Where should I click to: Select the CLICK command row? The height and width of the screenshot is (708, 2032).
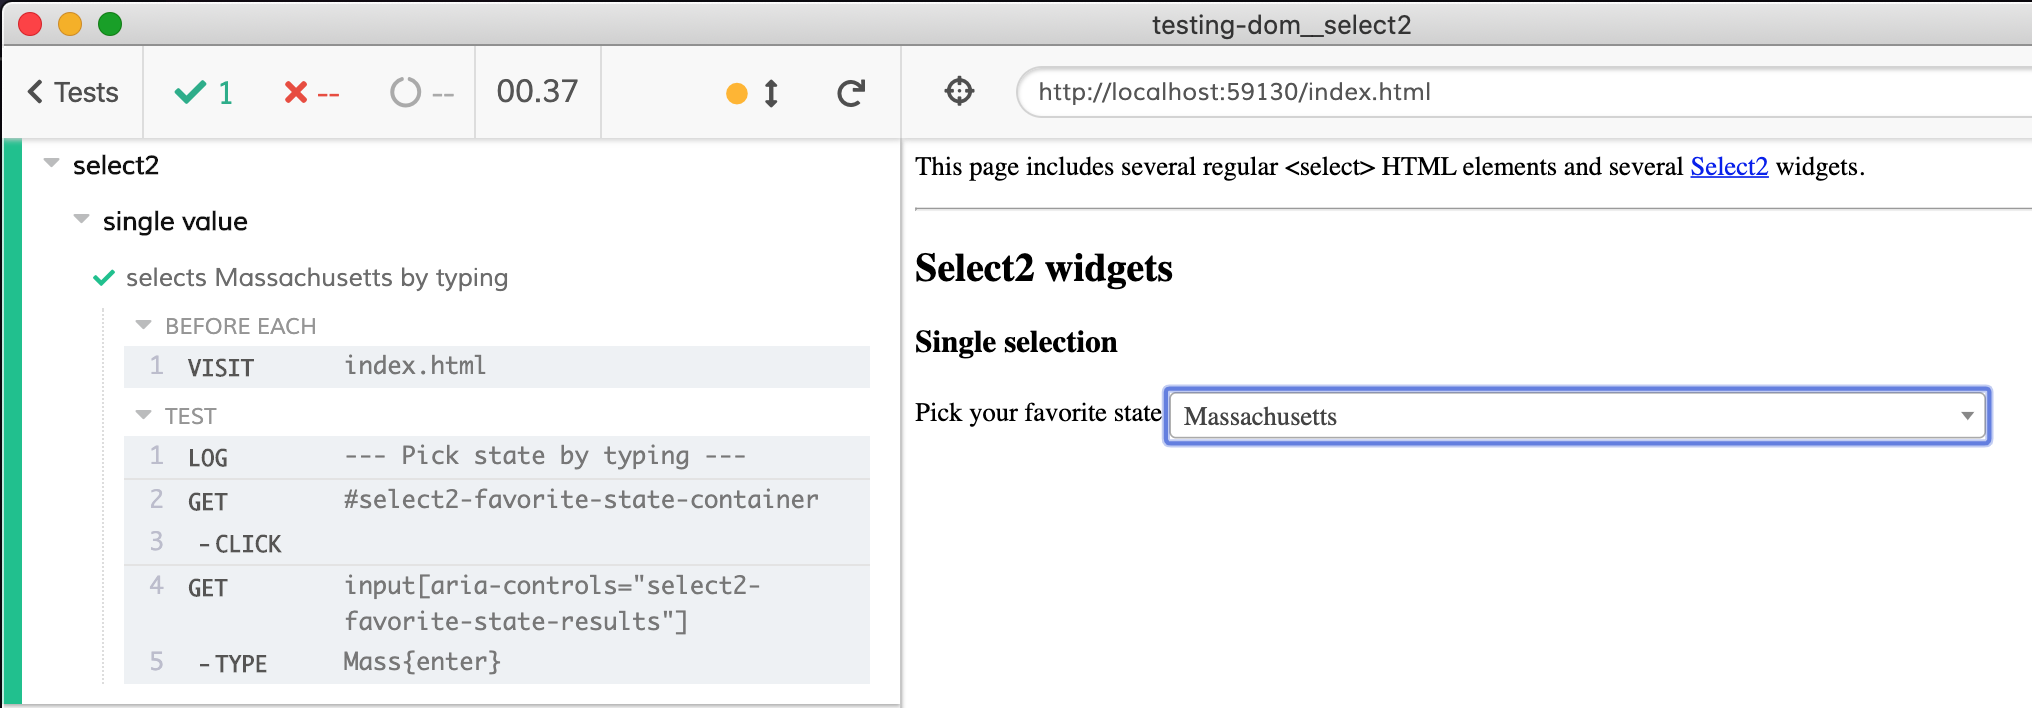tap(496, 543)
